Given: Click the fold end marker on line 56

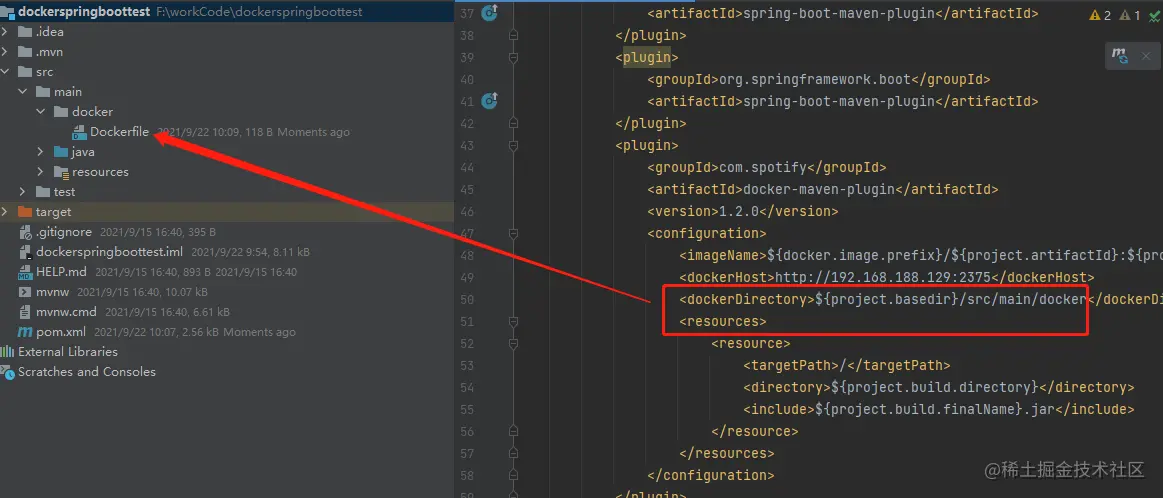Looking at the screenshot, I should tap(513, 431).
